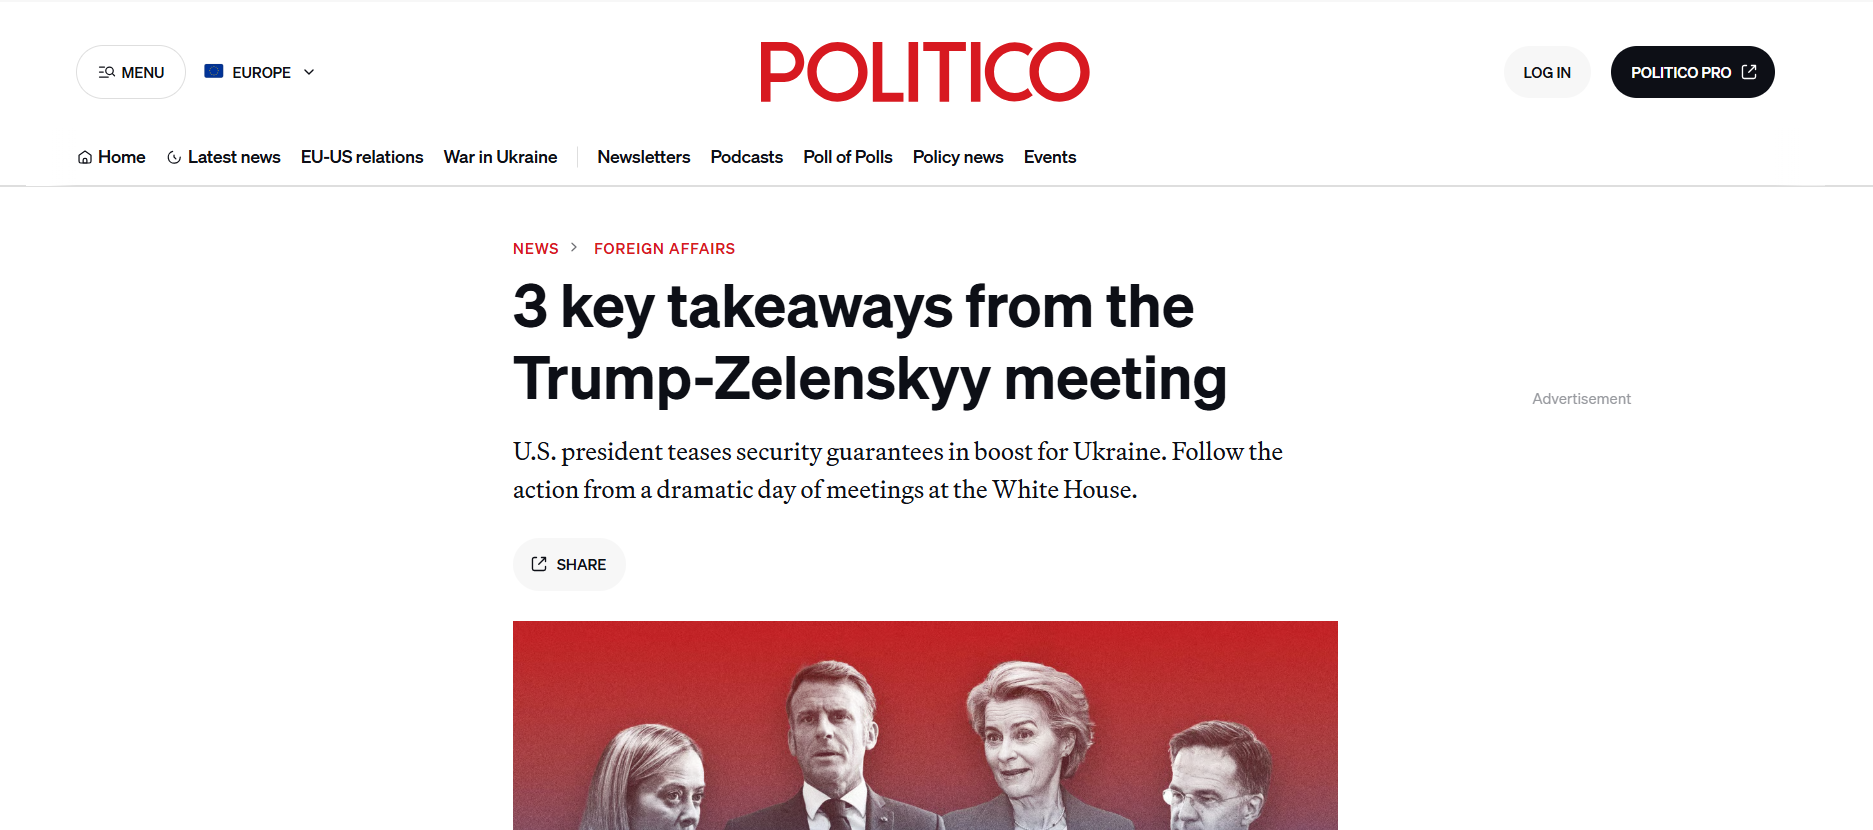
Task: Open the Newsletters page
Action: click(x=643, y=157)
